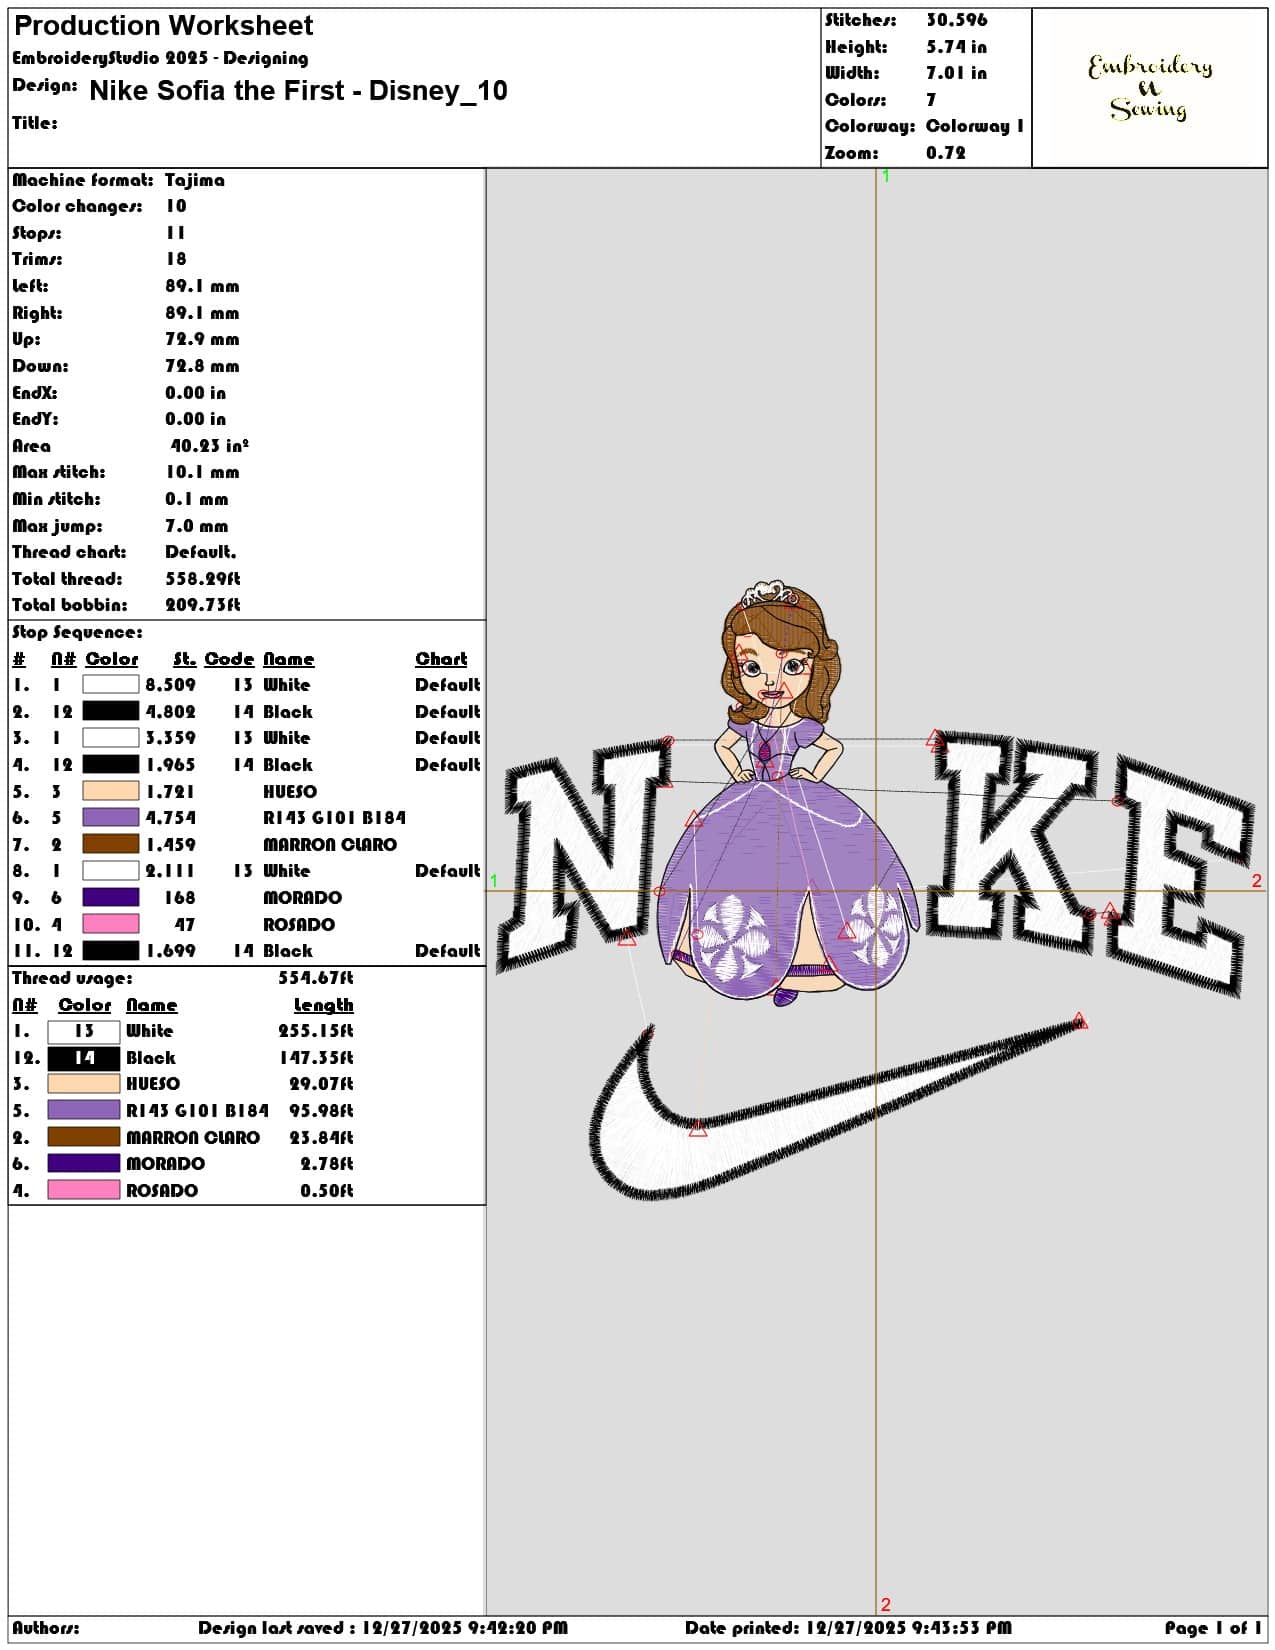1275x1650 pixels.
Task: Click the Chart column header
Action: point(441,659)
